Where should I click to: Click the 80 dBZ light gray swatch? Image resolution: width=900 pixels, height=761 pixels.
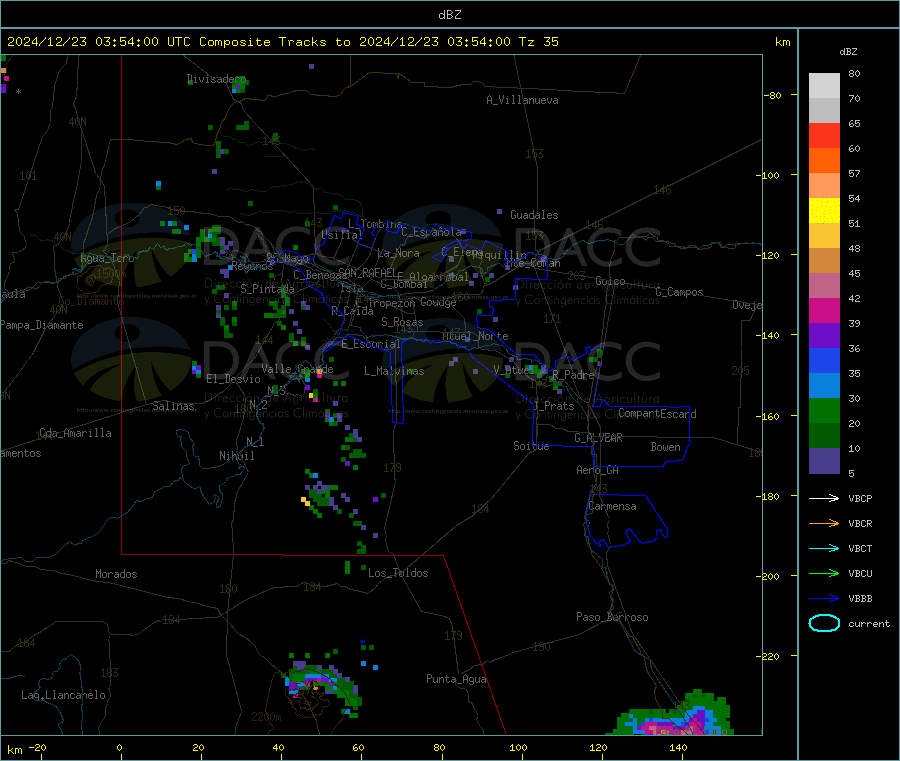(824, 86)
